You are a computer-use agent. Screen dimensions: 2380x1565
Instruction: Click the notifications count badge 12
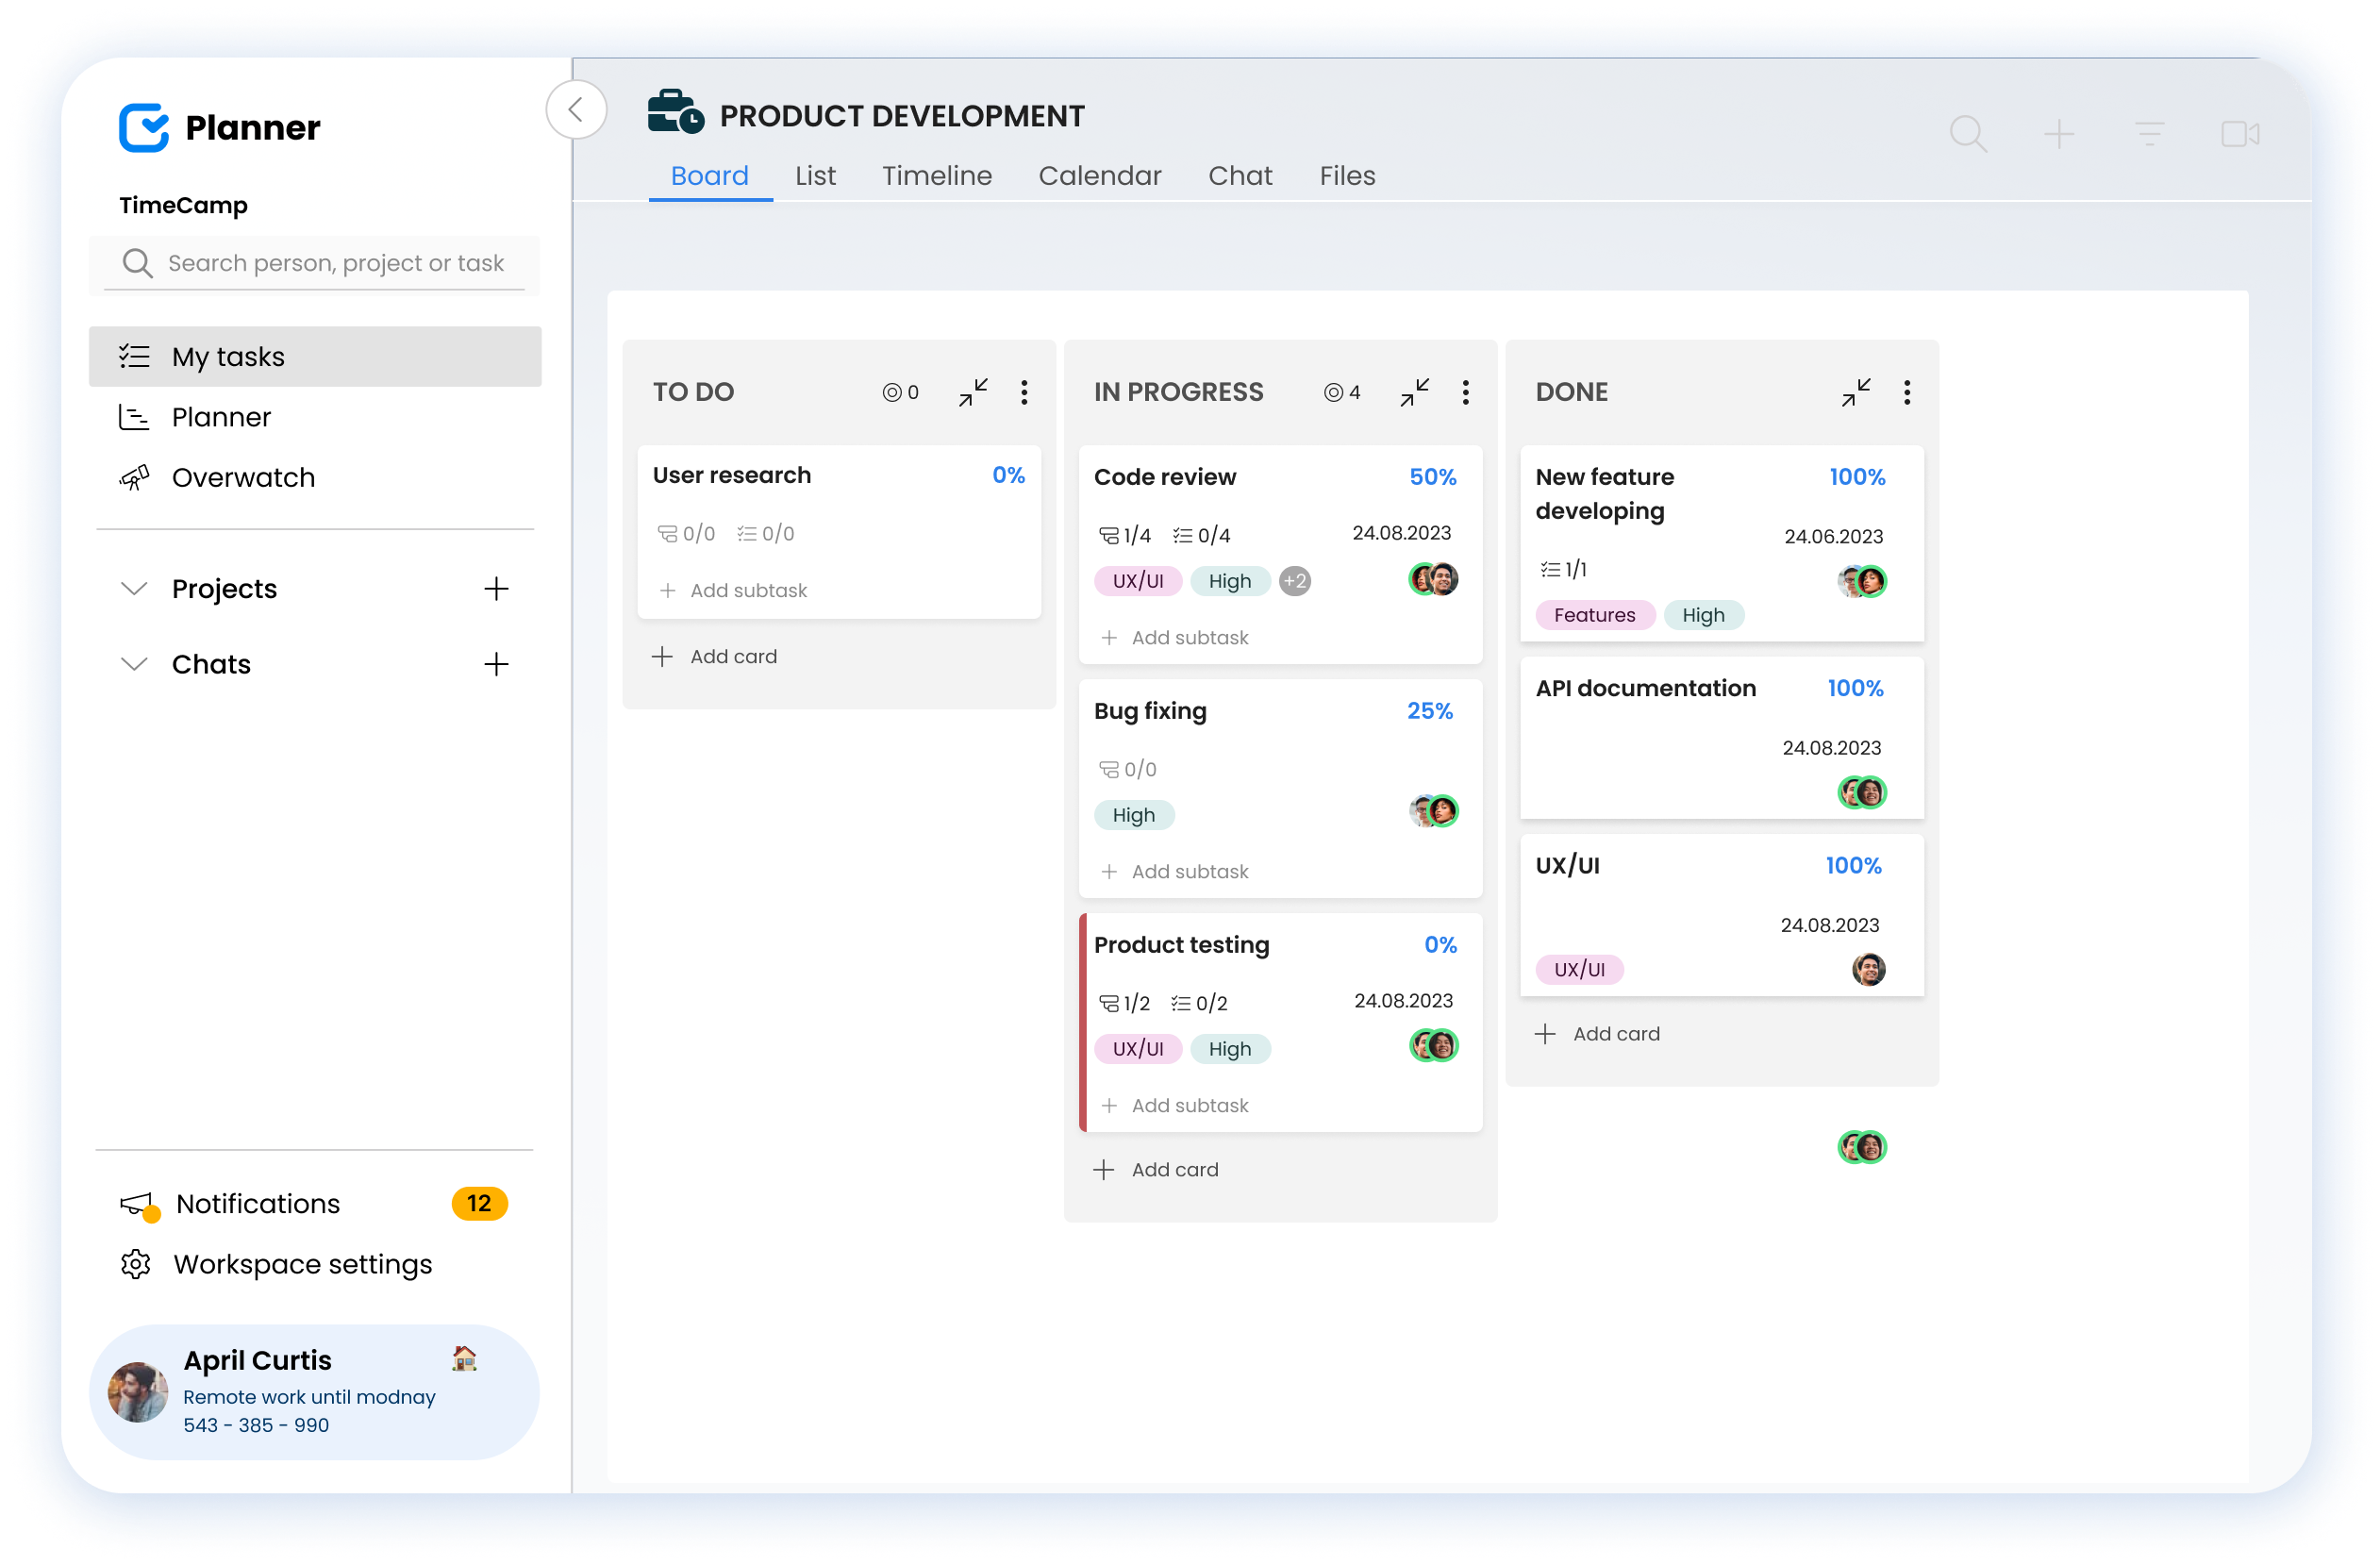pos(479,1203)
